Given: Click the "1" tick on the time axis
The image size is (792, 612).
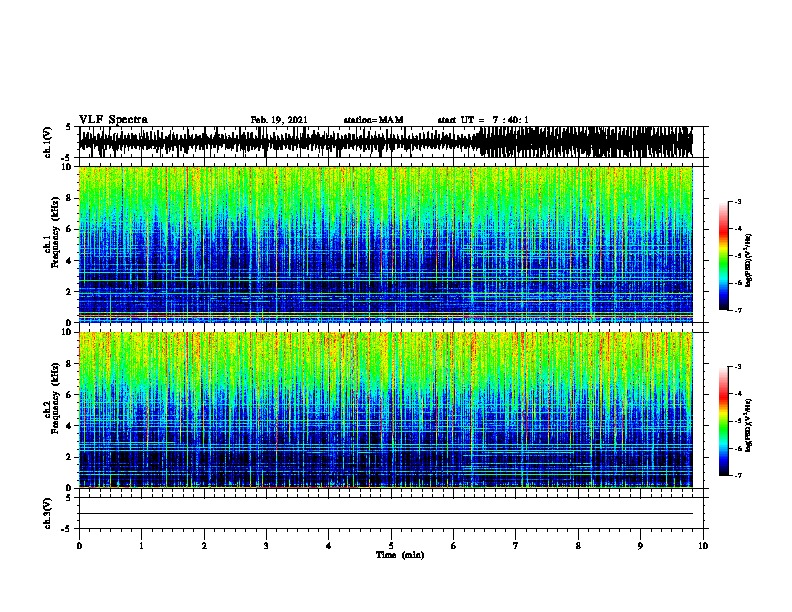Looking at the screenshot, I should point(141,546).
